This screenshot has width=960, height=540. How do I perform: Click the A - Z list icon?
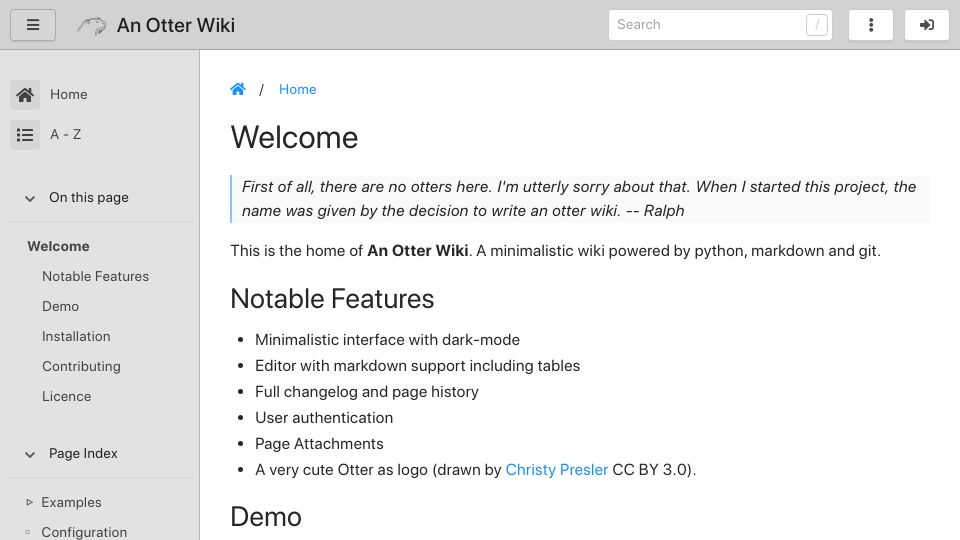coord(25,135)
